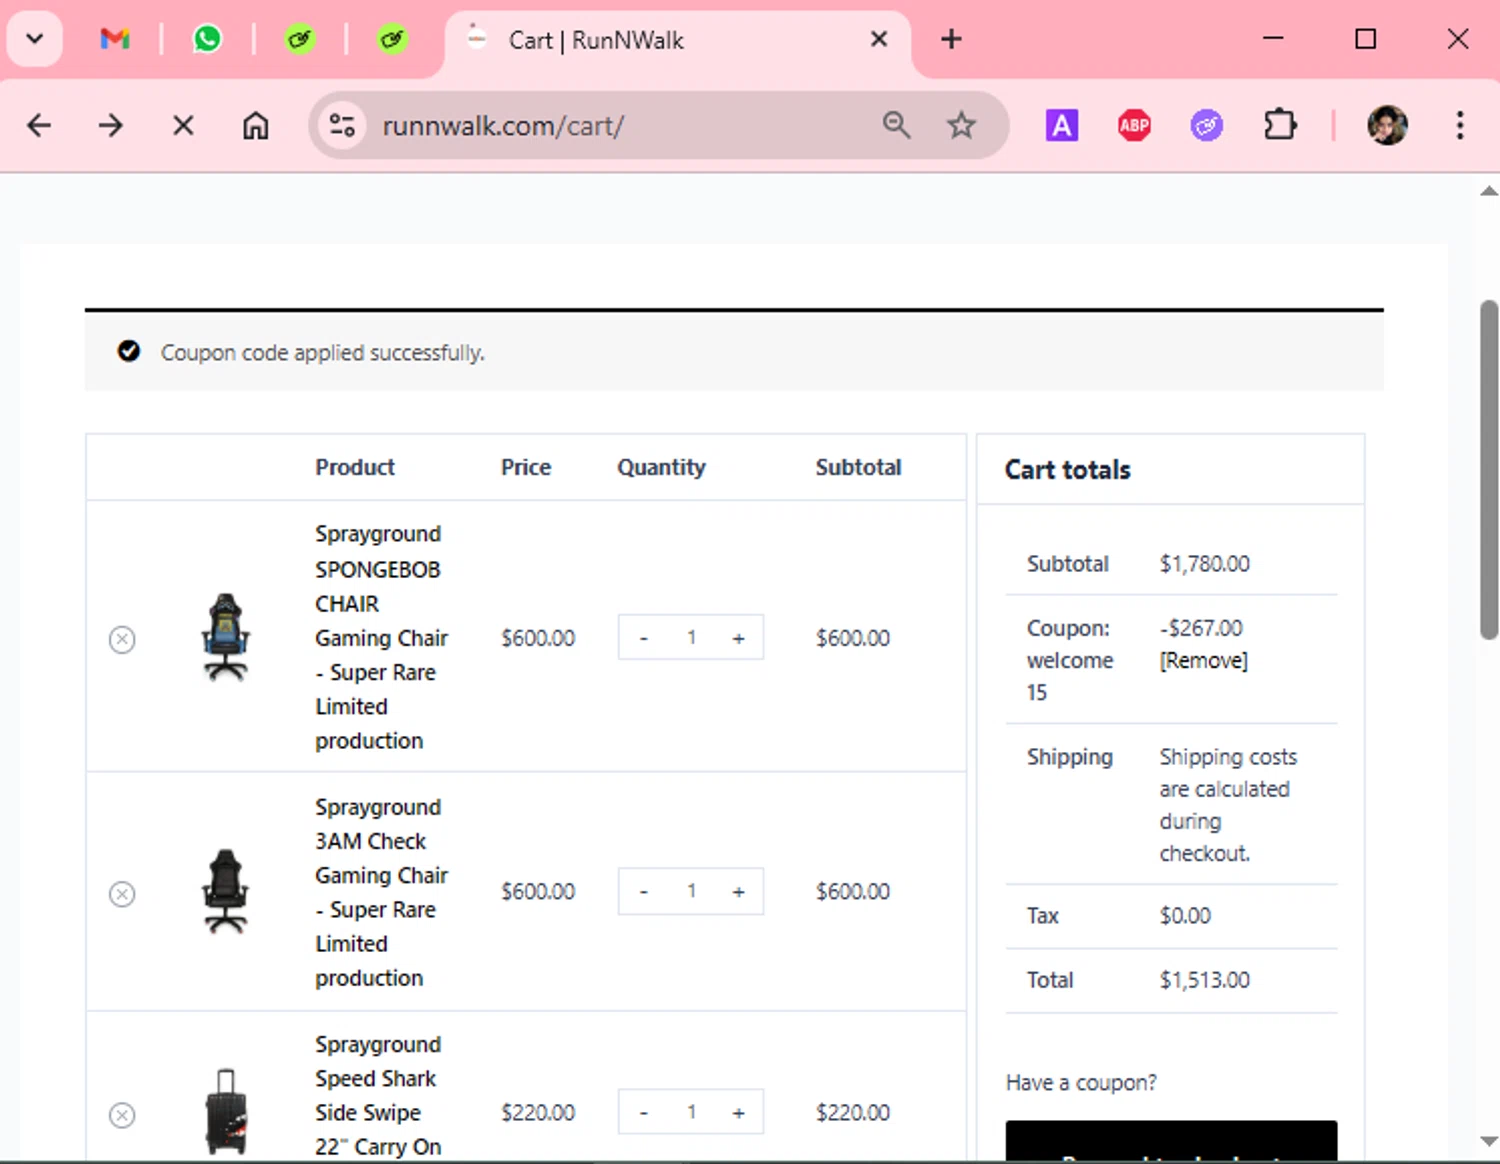Edit Speed Shark carry-on quantity field

pyautogui.click(x=691, y=1113)
